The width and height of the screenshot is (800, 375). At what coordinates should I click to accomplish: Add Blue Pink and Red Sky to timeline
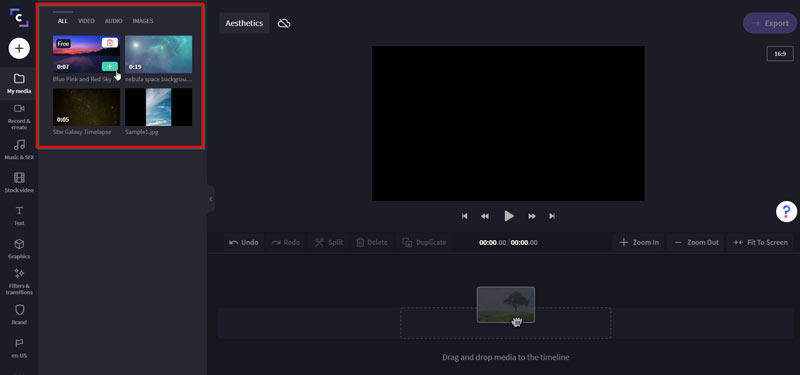coord(110,66)
